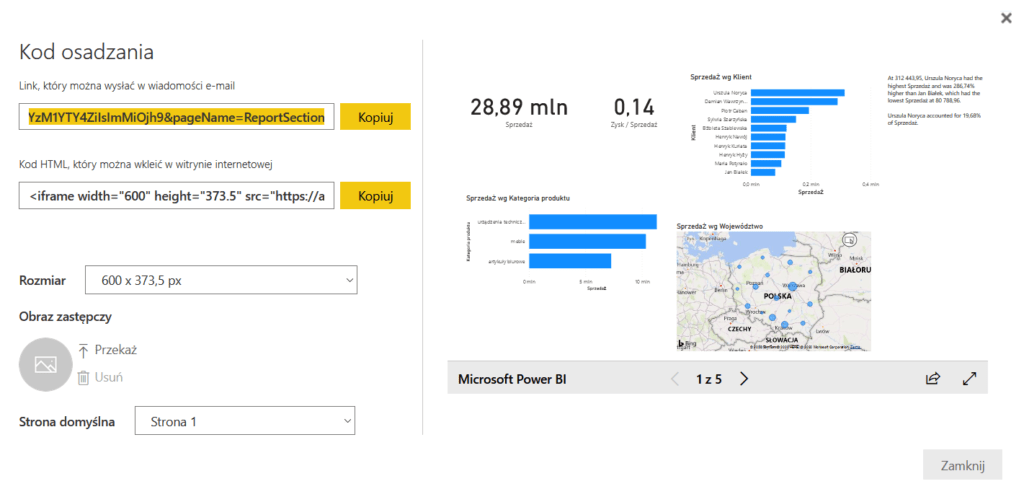Click the email link text field
This screenshot has height=489, width=1024.
pyautogui.click(x=176, y=117)
